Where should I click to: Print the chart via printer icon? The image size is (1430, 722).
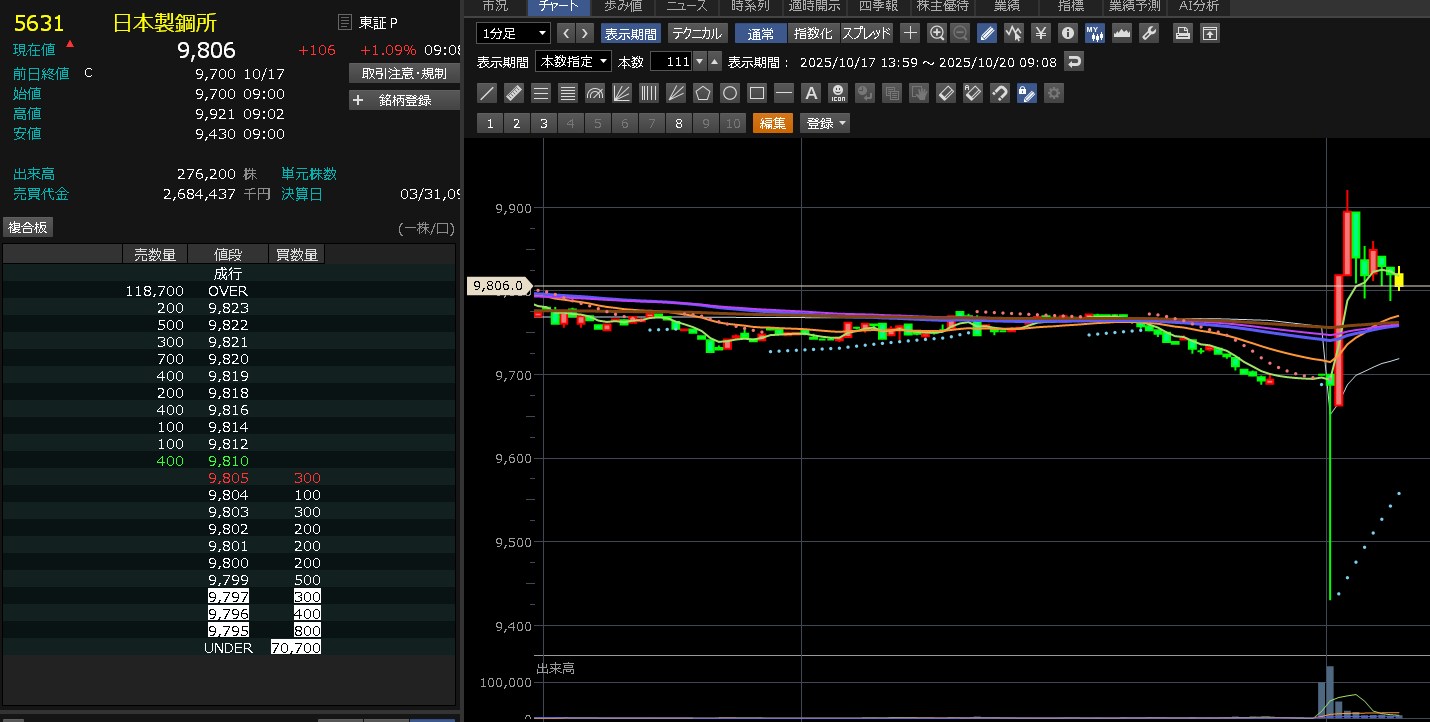coord(1182,33)
